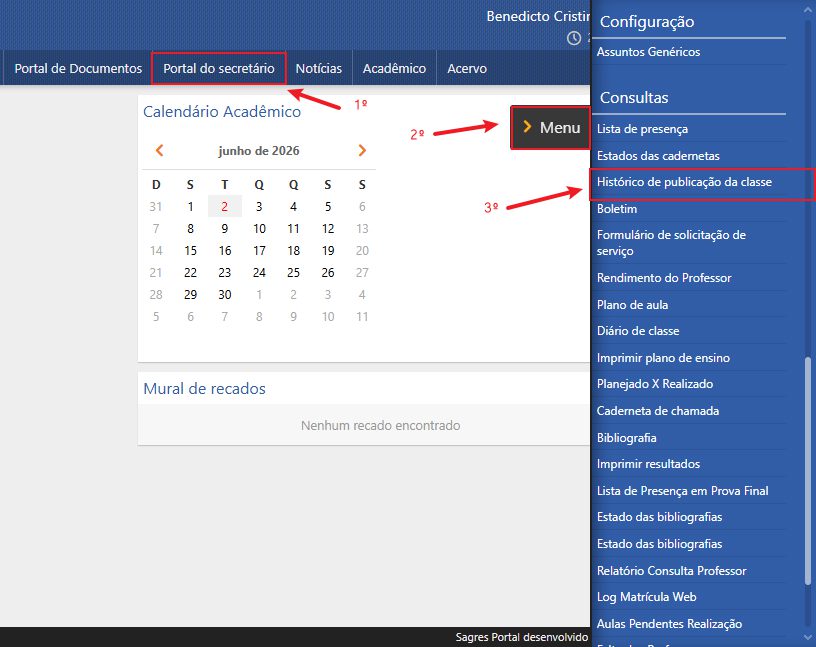Open Assuntos Genéricos menu item
816x647 pixels.
tap(648, 52)
